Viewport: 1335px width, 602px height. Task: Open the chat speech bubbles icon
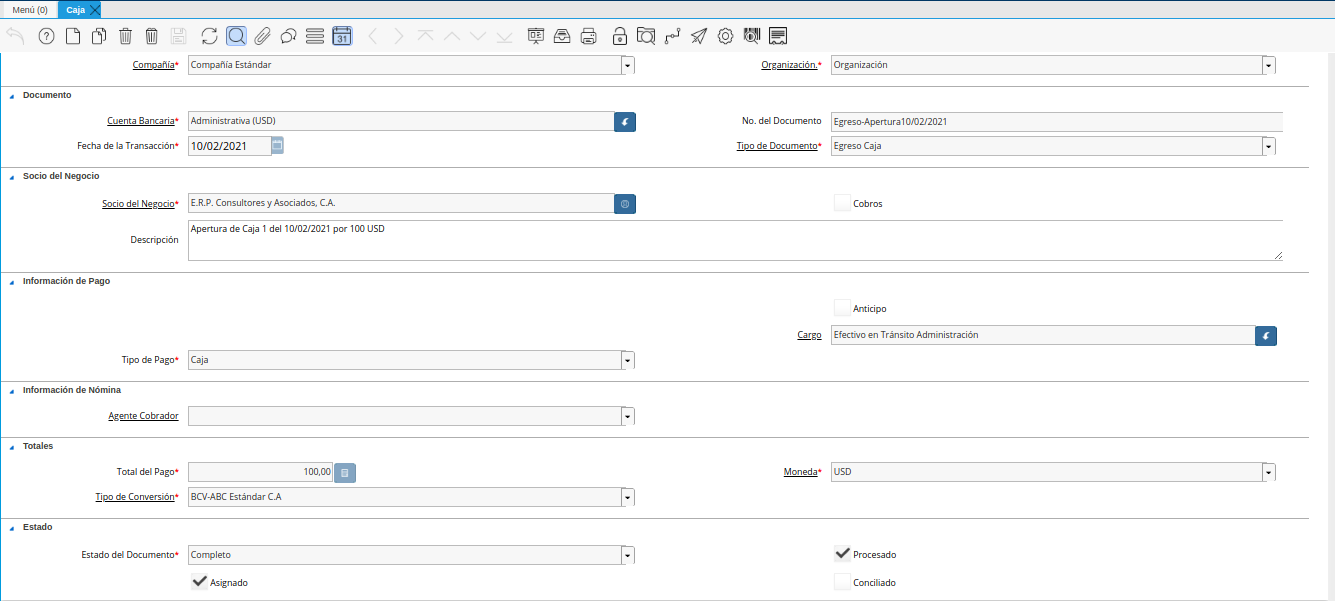point(288,36)
